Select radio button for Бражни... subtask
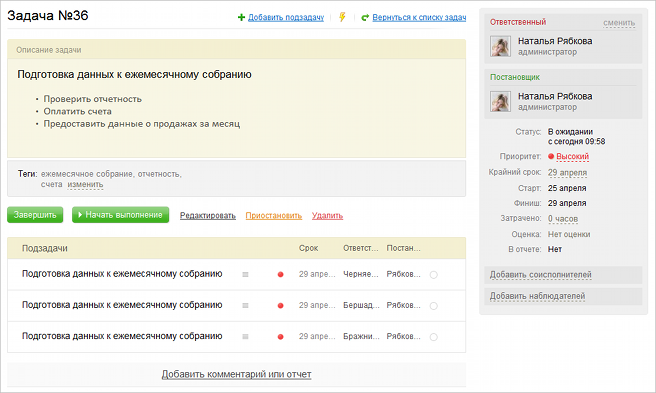Screen dimensions: 656x393 [434, 337]
